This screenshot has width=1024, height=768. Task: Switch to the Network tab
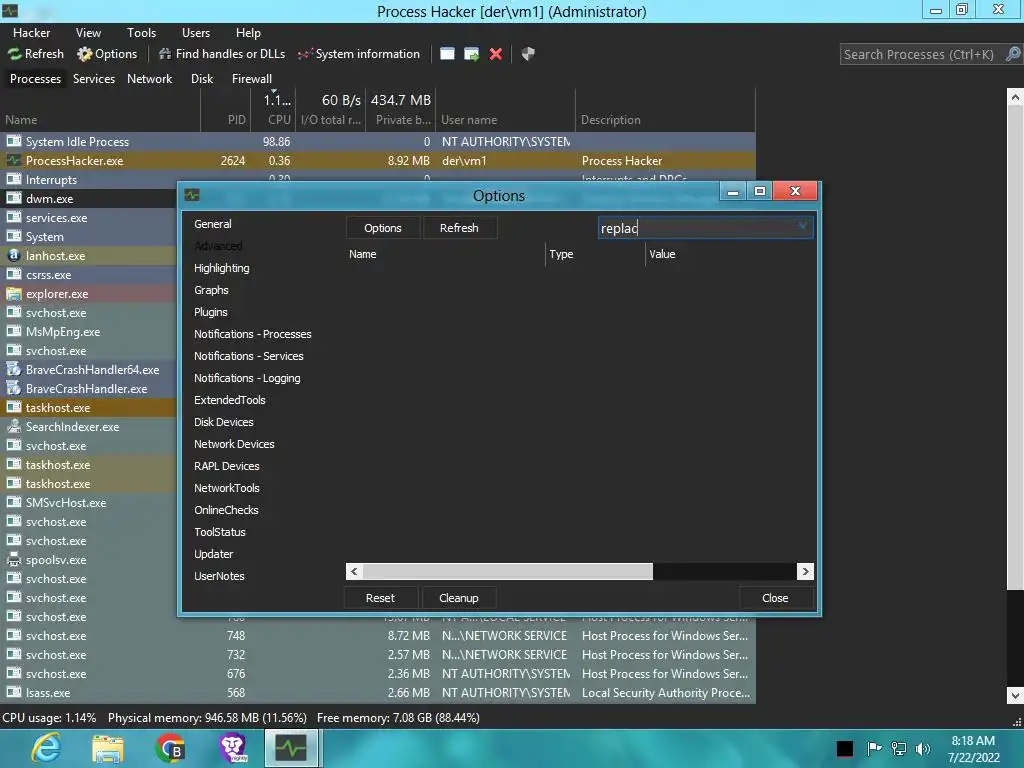[x=150, y=79]
